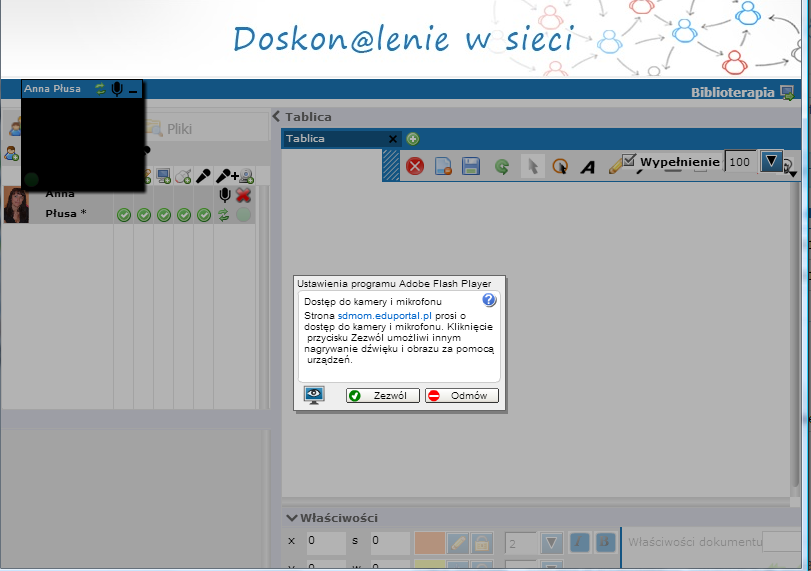This screenshot has width=811, height=571.
Task: Click the red X in Anna Płusa row
Action: (243, 195)
